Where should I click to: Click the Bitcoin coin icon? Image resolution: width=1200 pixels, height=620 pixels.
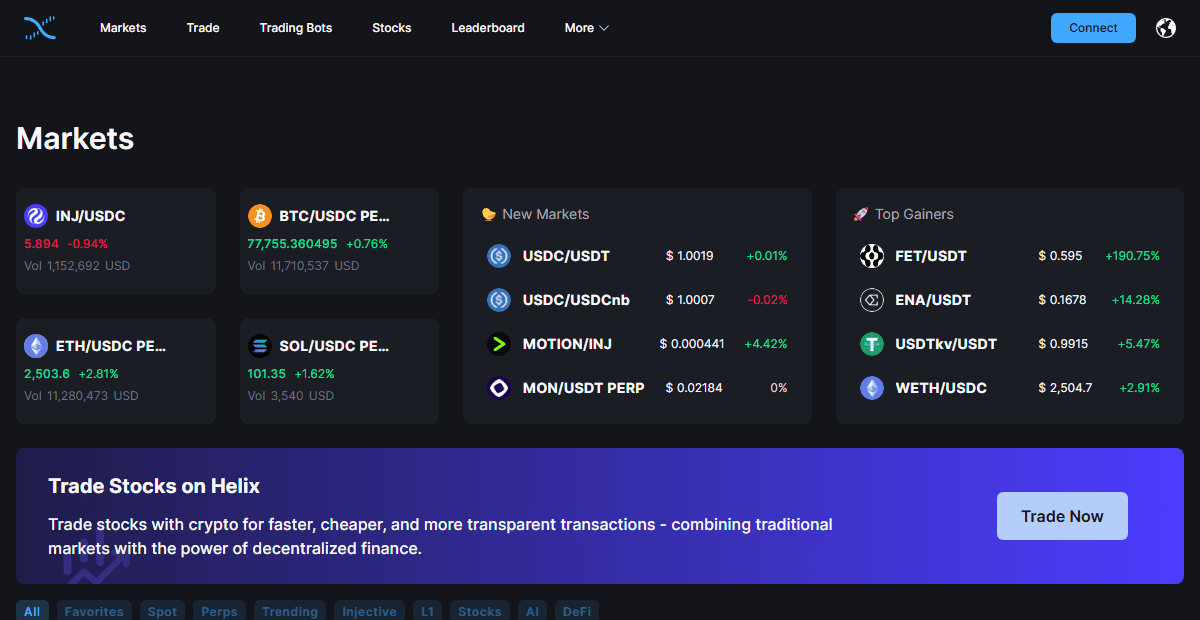(x=260, y=216)
